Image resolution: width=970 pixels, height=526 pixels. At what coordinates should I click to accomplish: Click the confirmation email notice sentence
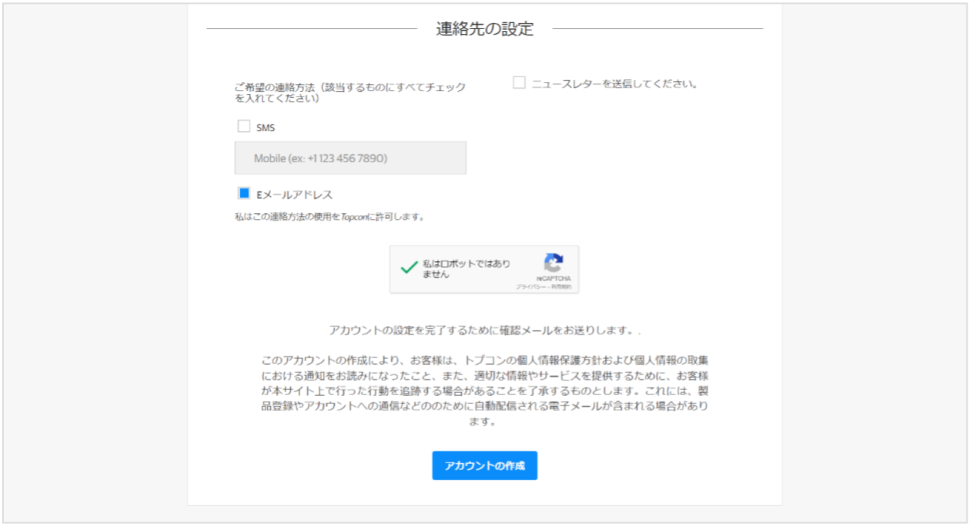tap(484, 330)
